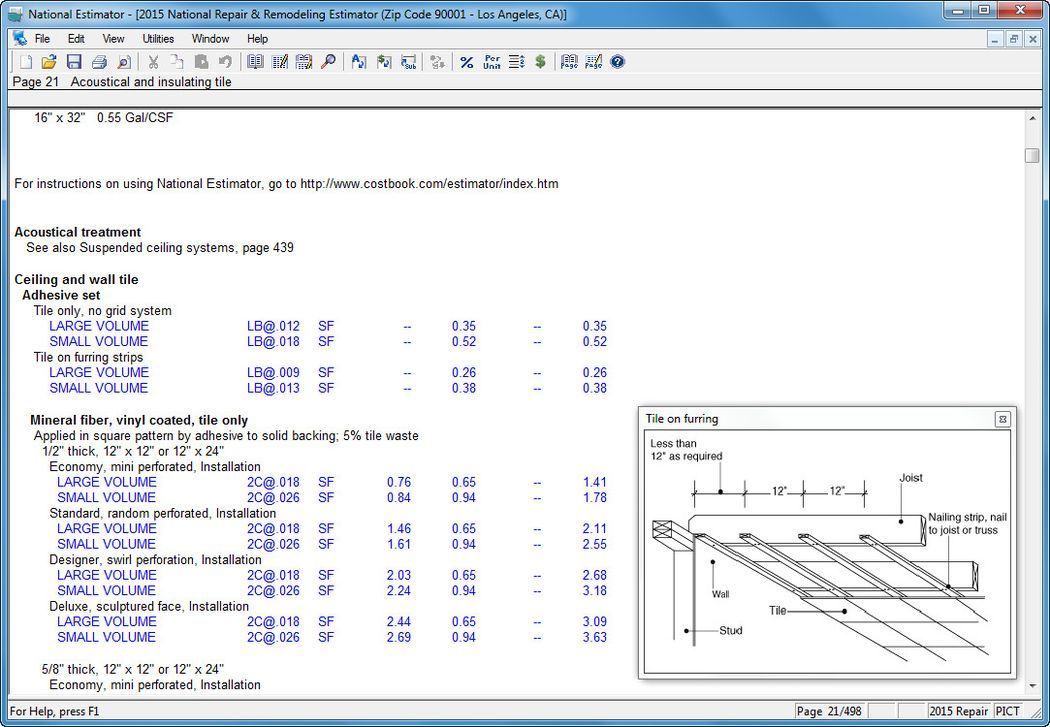
Task: Select the Find magnifier tool
Action: coord(330,61)
